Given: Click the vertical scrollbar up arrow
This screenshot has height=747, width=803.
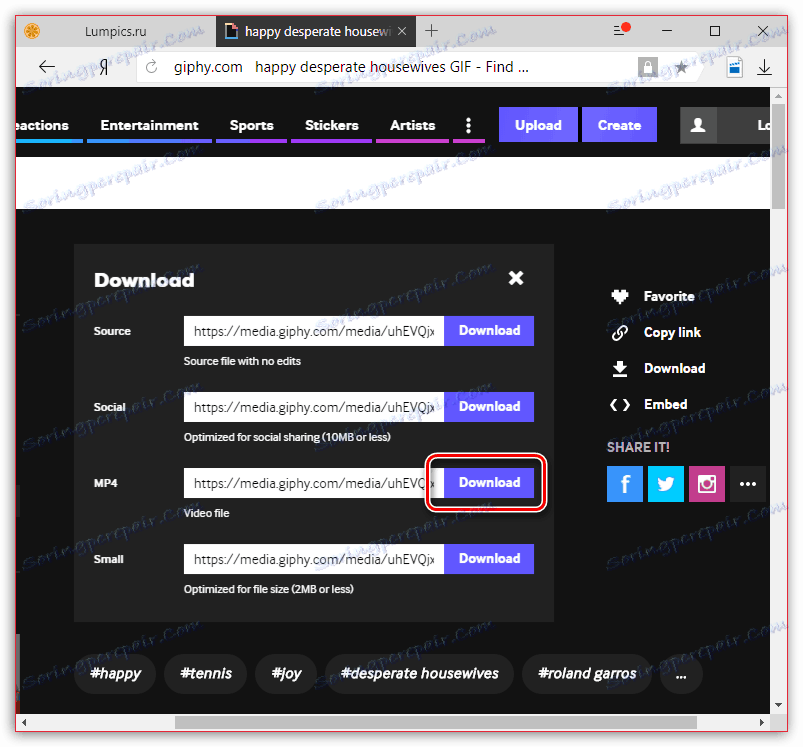Looking at the screenshot, I should tap(778, 96).
